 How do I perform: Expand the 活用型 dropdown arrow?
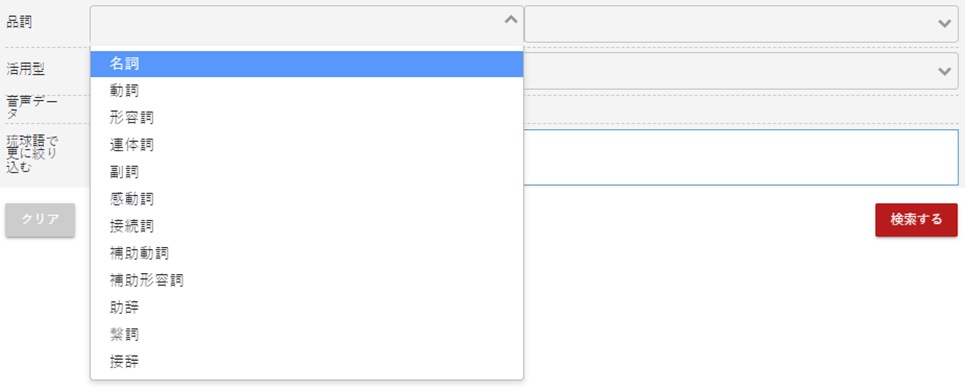944,71
